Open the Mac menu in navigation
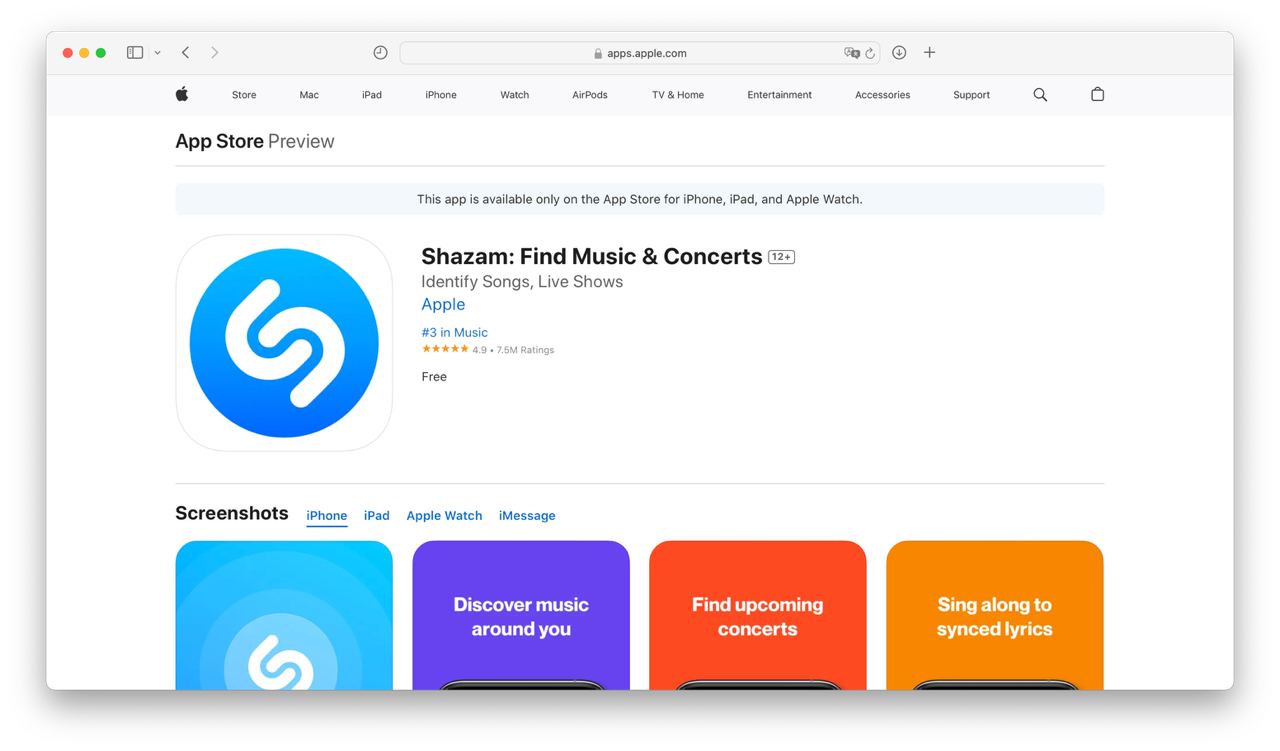Viewport: 1280px width, 751px height. [x=309, y=95]
